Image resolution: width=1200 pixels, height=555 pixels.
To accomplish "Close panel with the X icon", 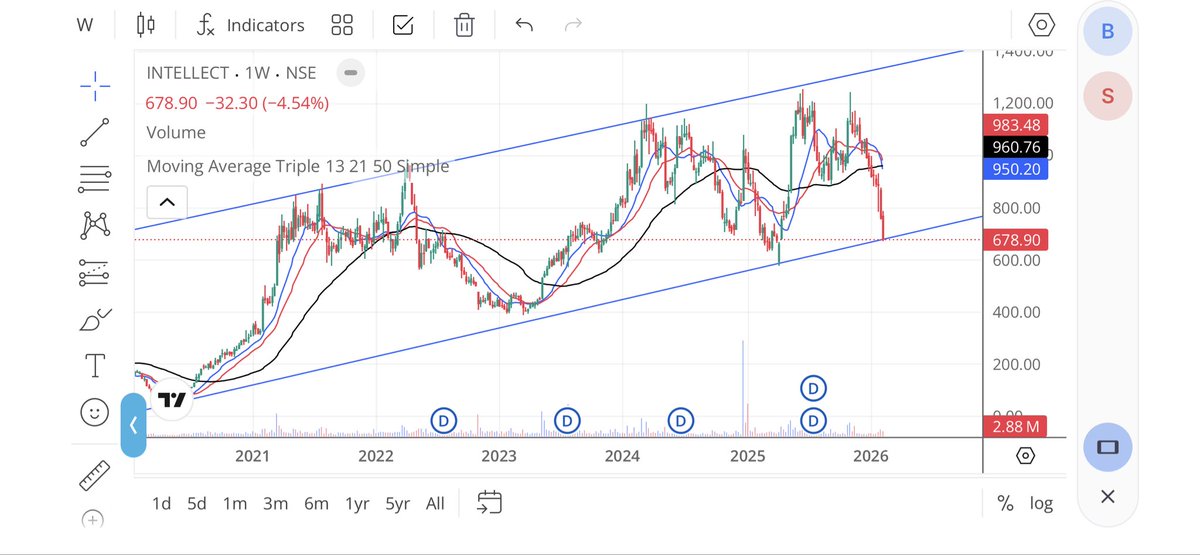I will tap(1108, 496).
